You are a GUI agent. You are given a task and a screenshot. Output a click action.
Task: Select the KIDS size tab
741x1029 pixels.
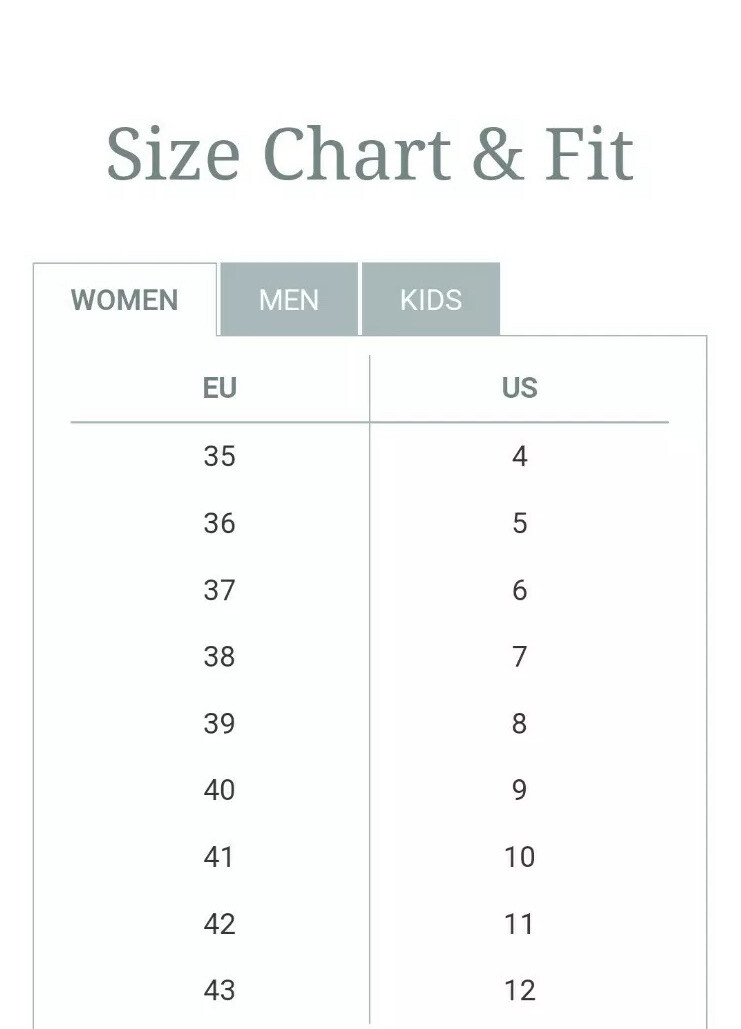(x=431, y=300)
